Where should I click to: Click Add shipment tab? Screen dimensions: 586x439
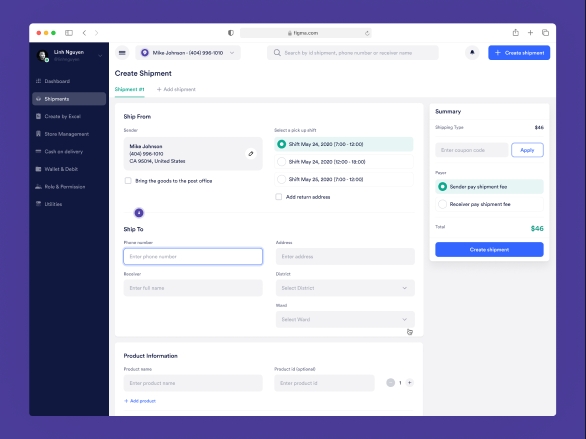[176, 89]
